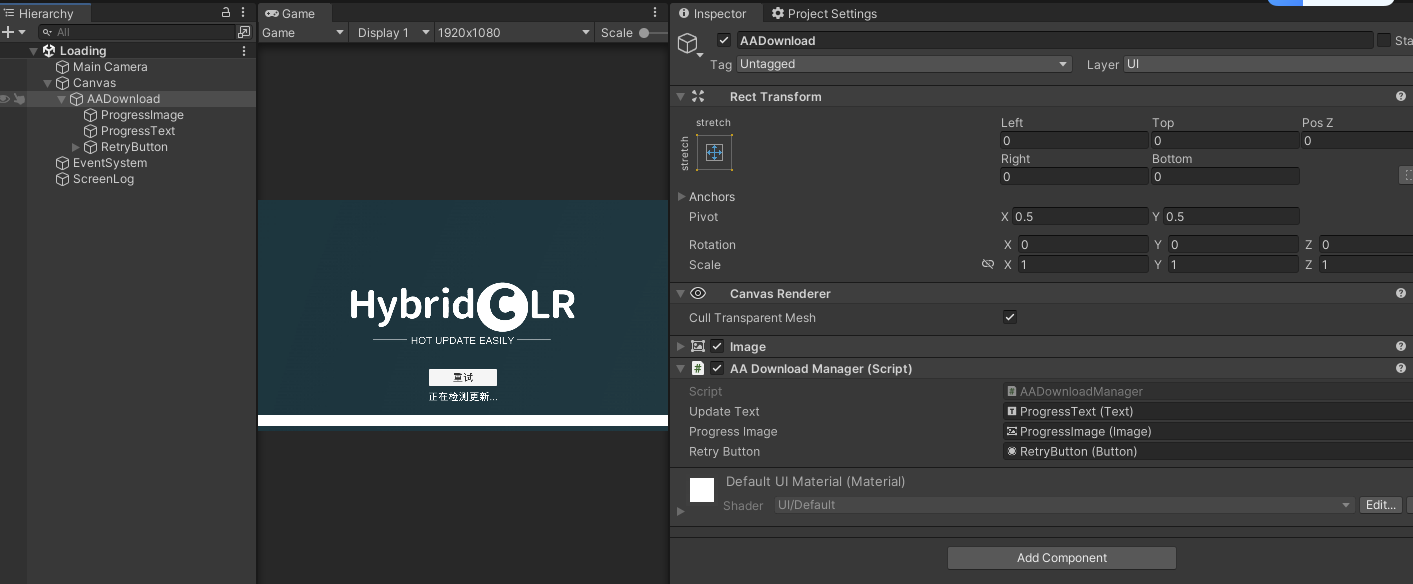Screen dimensions: 1413x584
Task: Collapse the Rect Transform component
Action: point(681,97)
